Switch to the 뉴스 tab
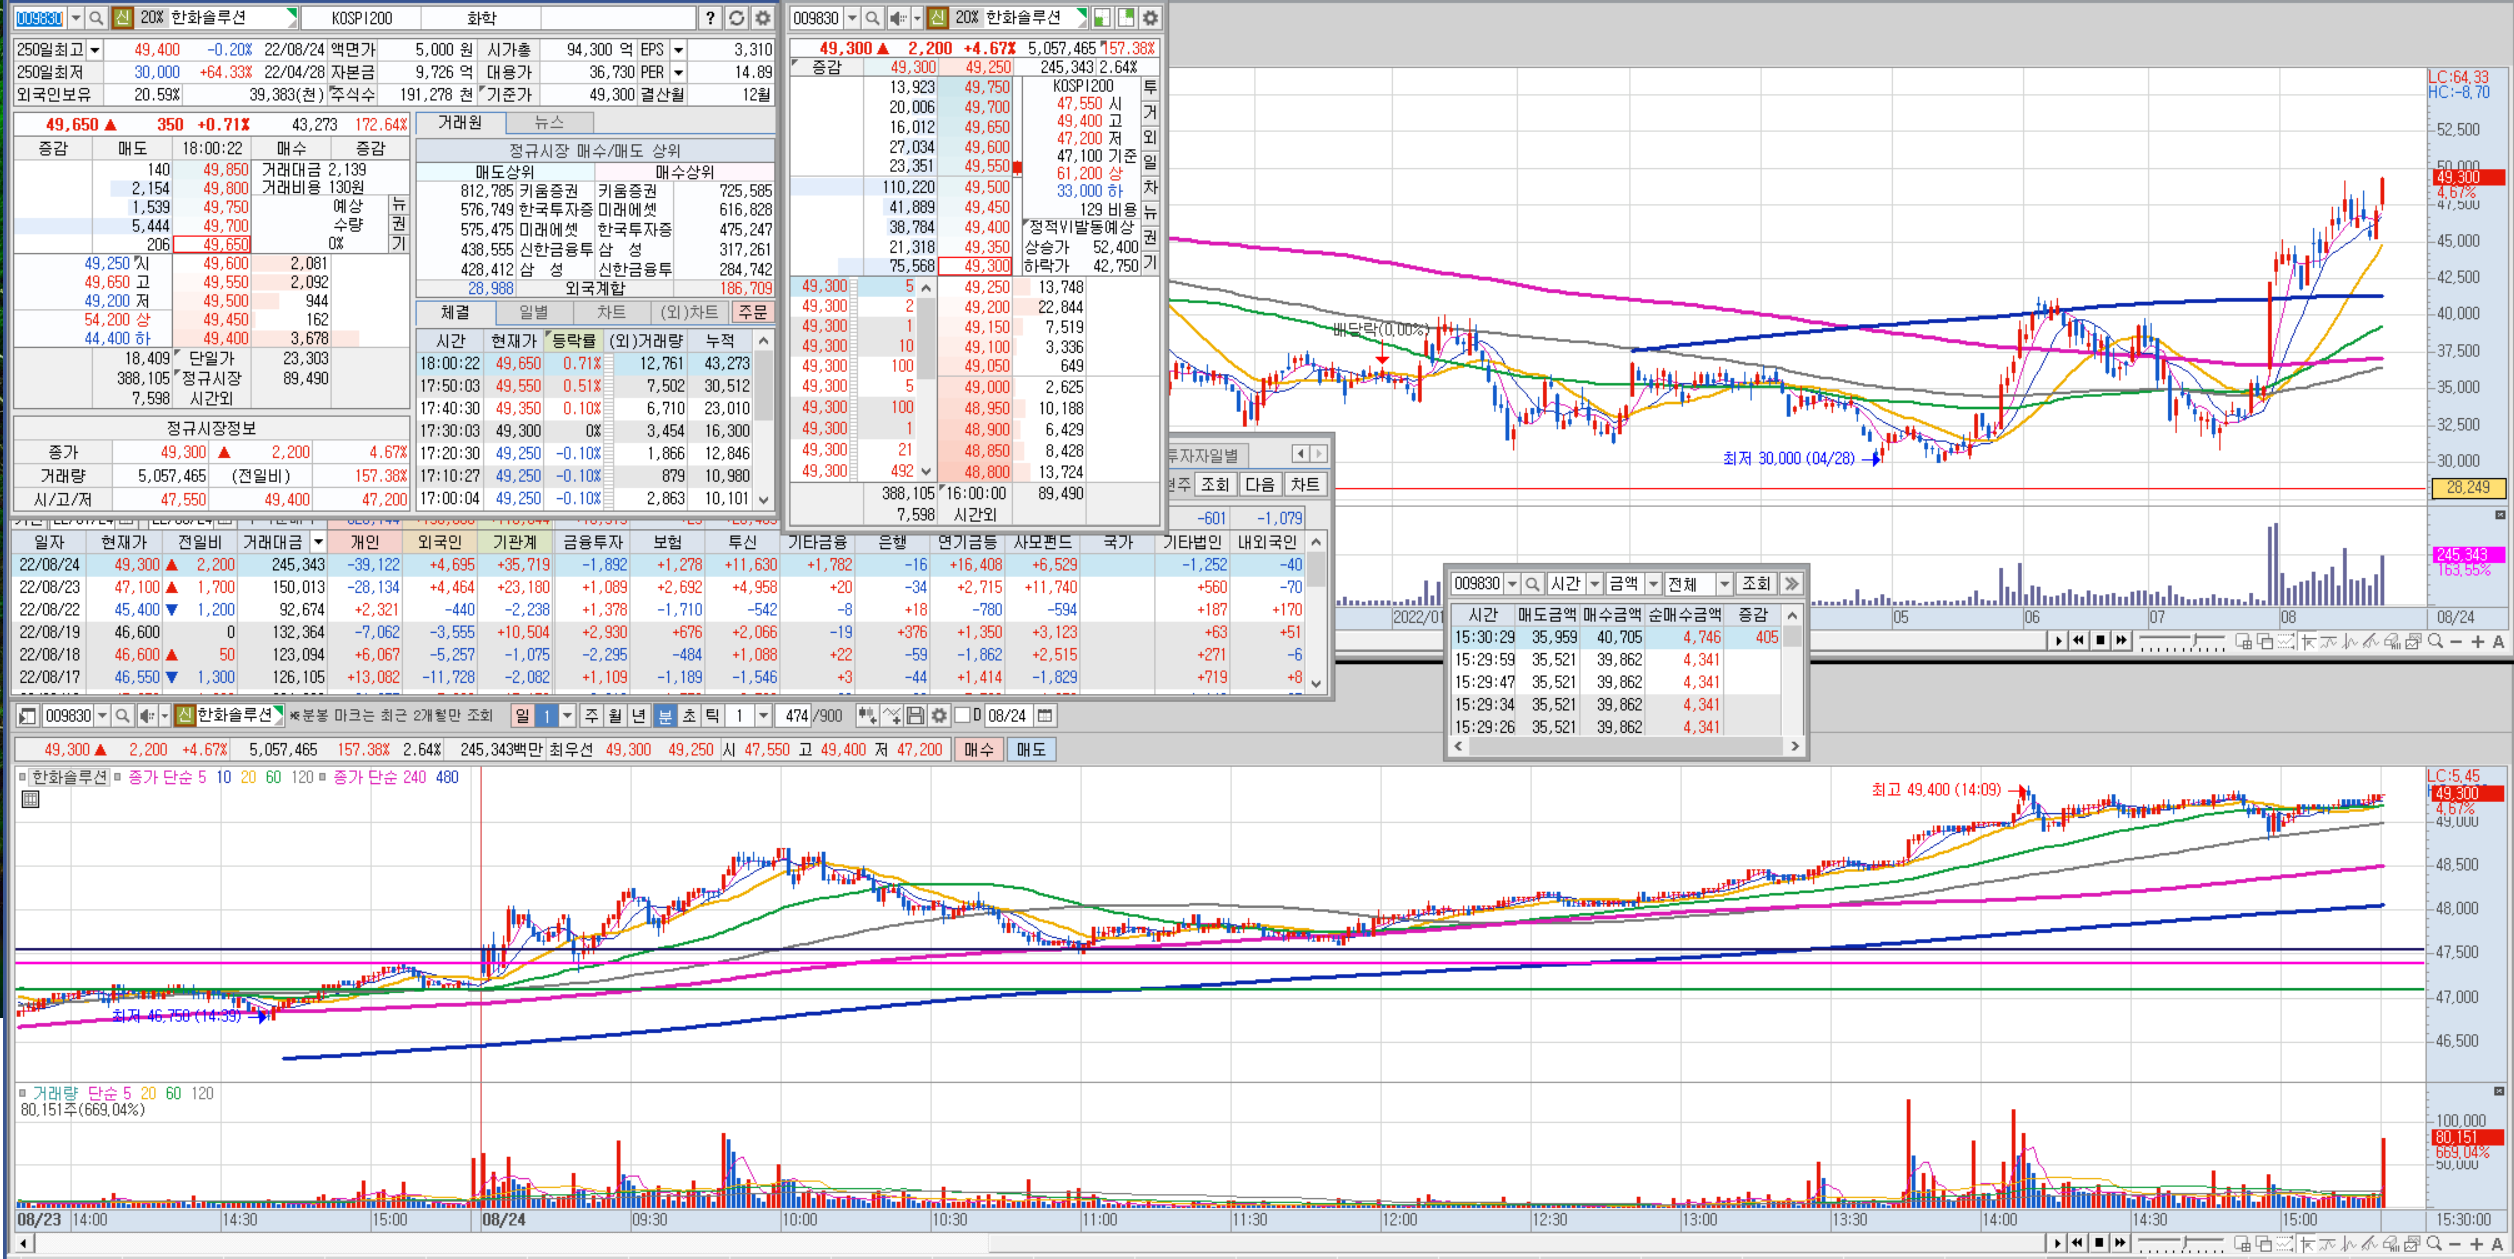 coord(549,122)
